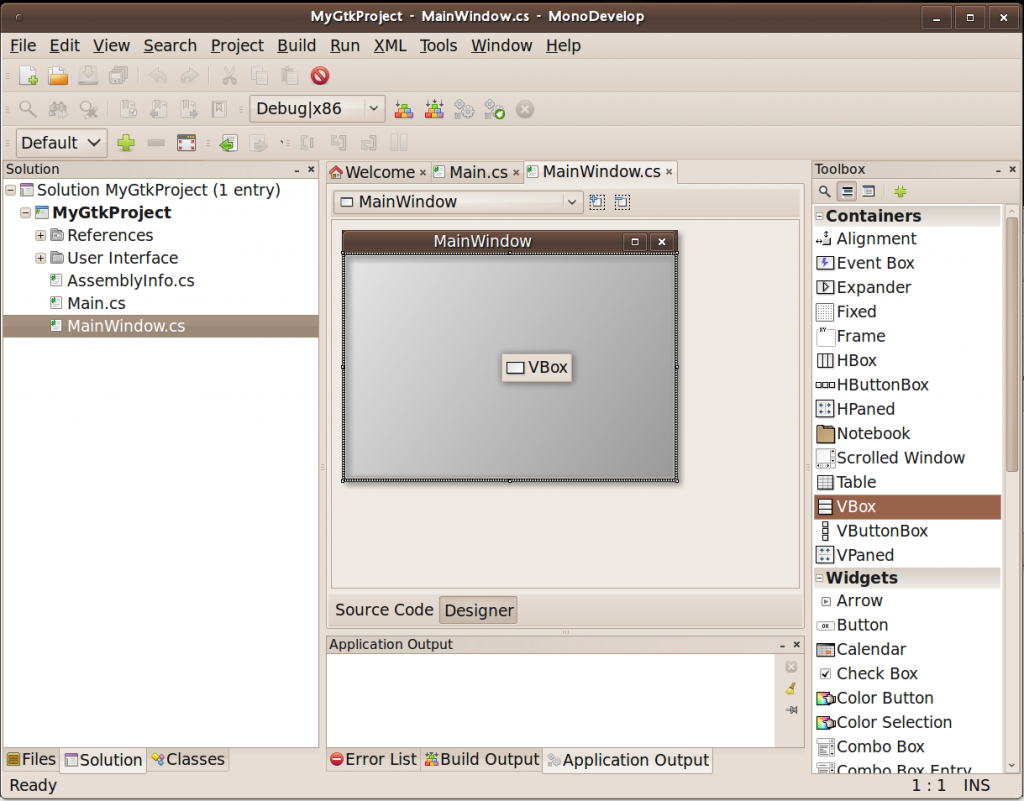Click the New File toolbar icon
Screen dimensions: 1024x801
click(28, 76)
